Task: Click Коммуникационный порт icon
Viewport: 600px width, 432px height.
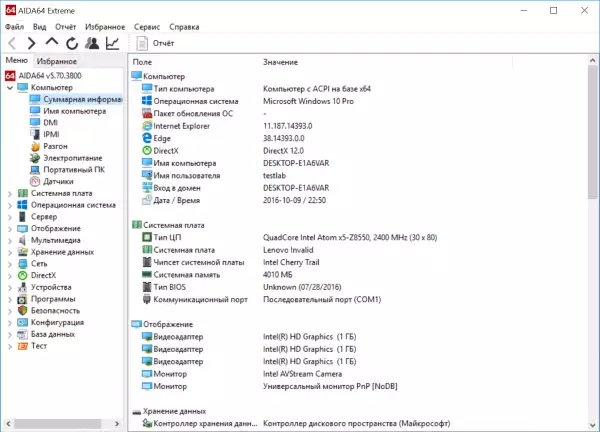Action: coord(147,299)
